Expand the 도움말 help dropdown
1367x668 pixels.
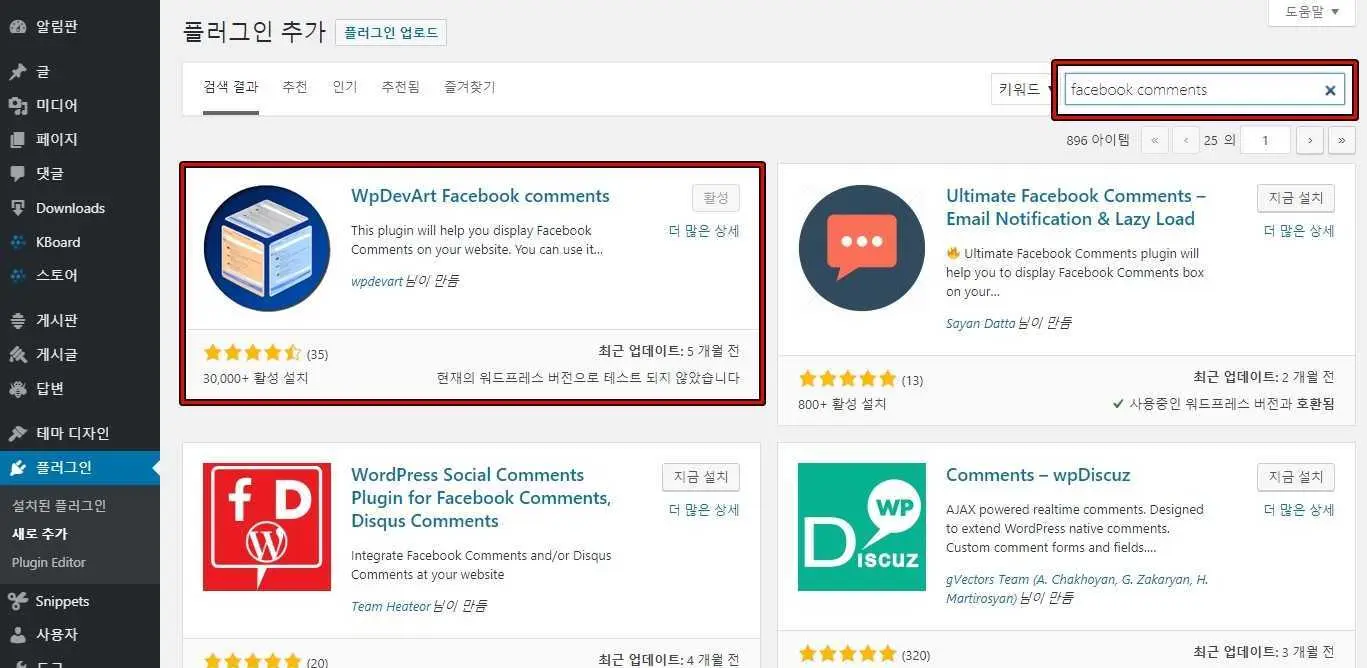click(x=1313, y=12)
